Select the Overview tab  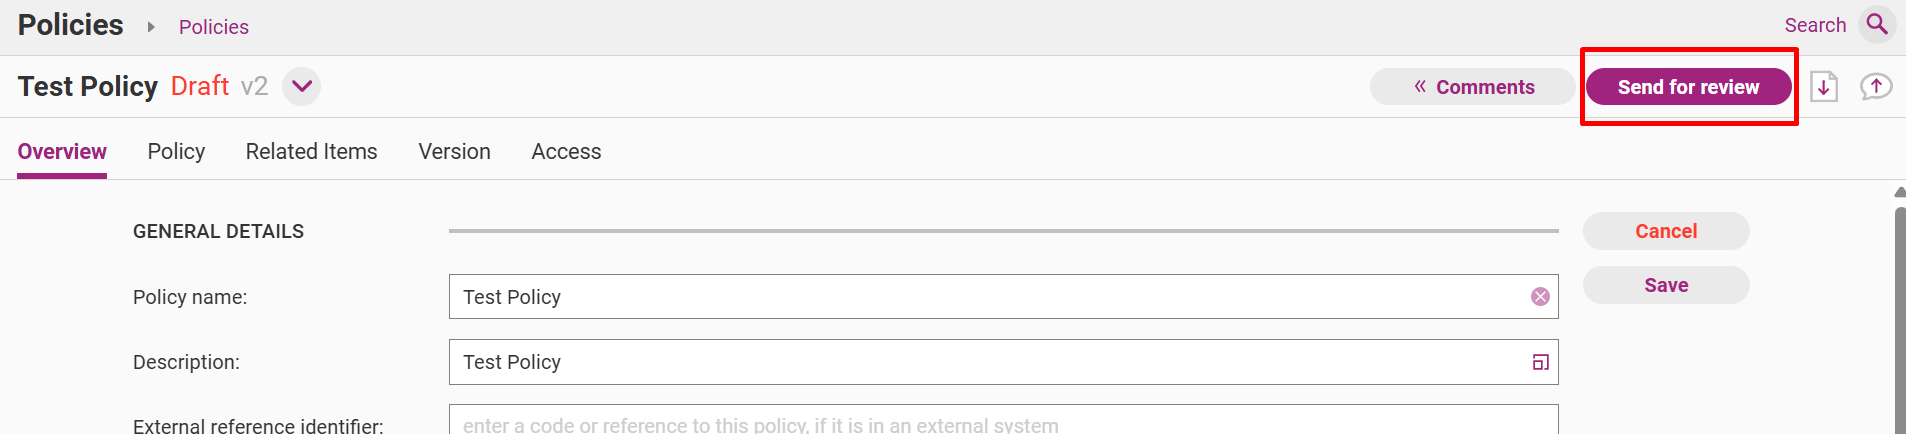(62, 152)
